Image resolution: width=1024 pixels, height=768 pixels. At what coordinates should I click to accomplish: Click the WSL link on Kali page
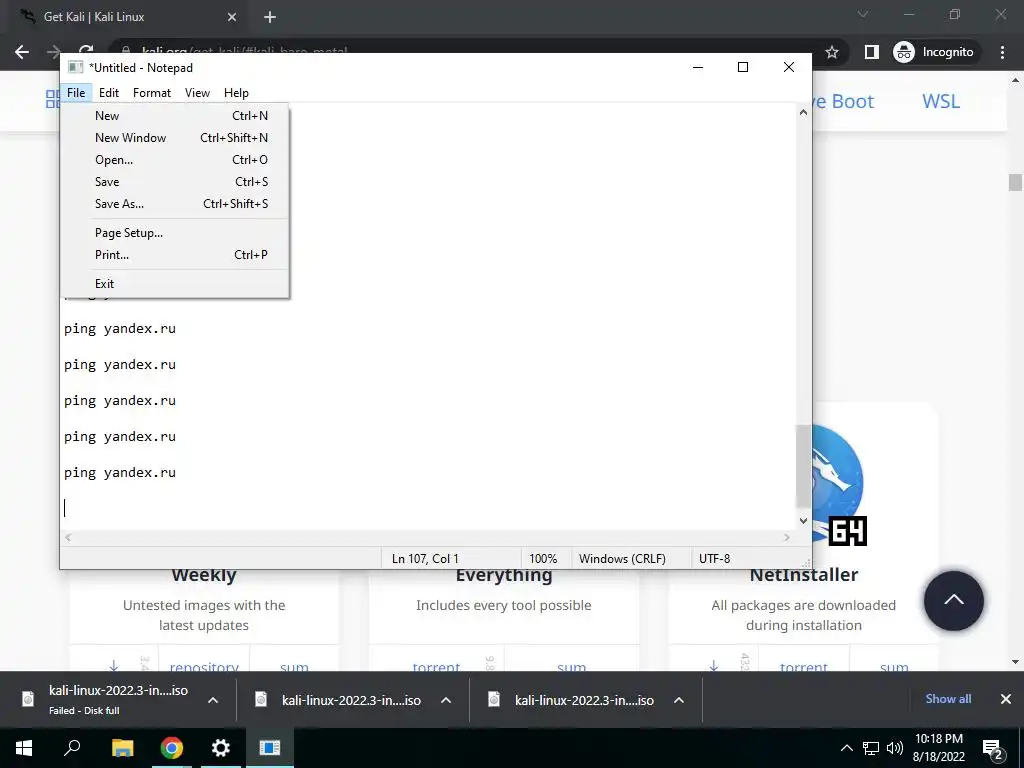coord(940,101)
